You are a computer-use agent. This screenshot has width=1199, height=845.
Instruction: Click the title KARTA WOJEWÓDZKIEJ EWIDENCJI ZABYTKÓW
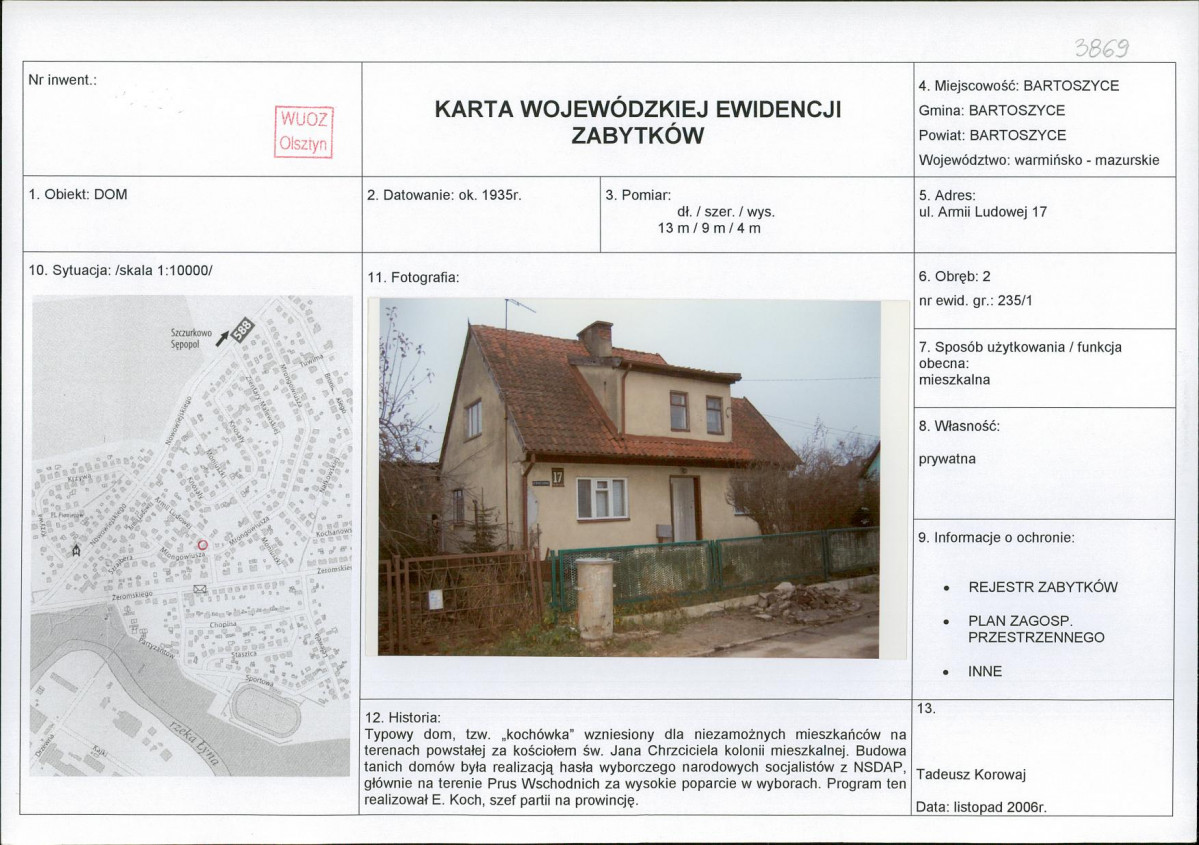point(638,122)
